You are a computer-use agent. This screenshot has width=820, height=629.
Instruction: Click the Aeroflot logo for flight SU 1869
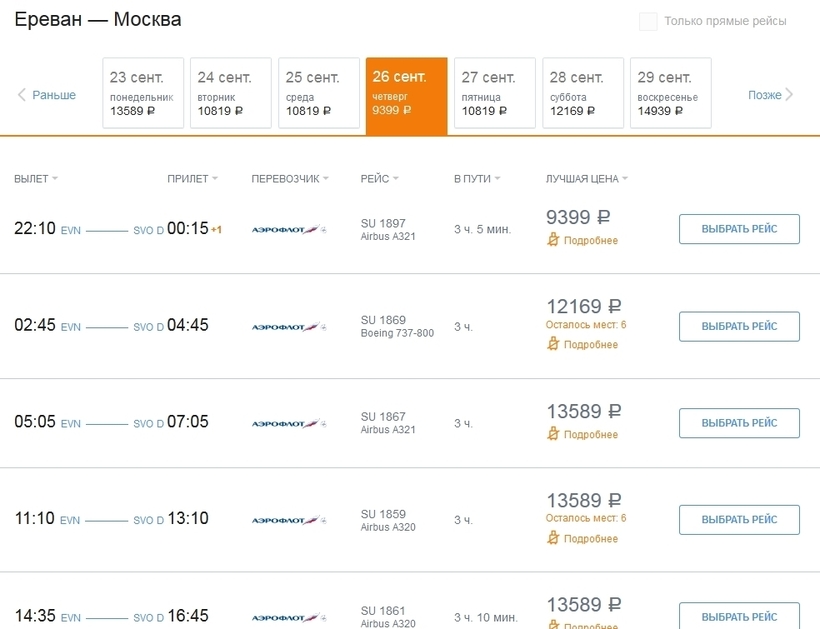[285, 327]
